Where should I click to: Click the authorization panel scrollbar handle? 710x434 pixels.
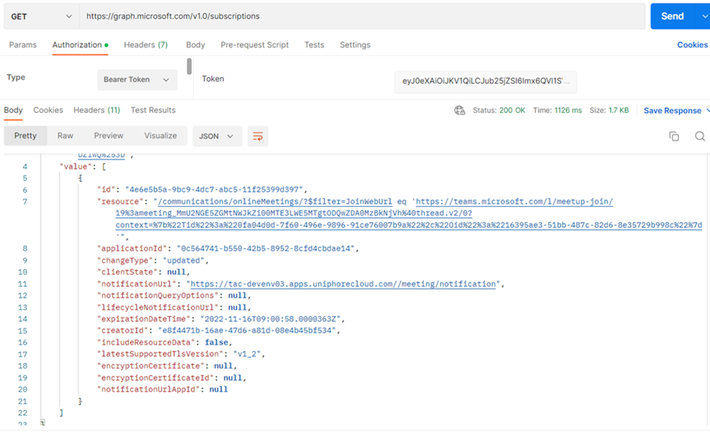click(x=189, y=66)
